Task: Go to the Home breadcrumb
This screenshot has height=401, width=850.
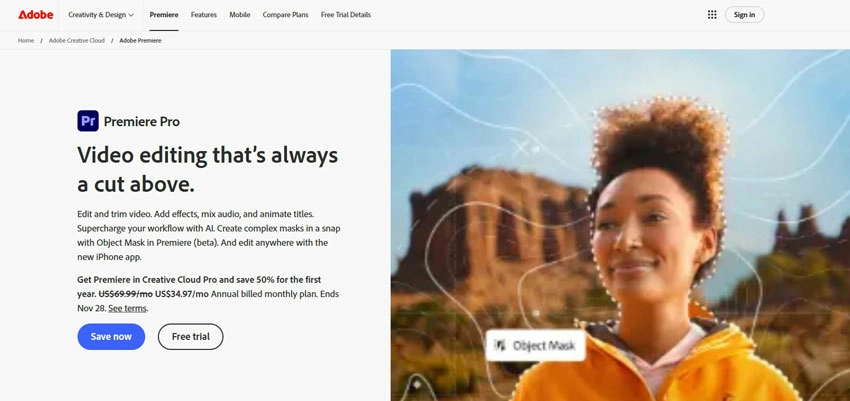Action: pyautogui.click(x=26, y=41)
